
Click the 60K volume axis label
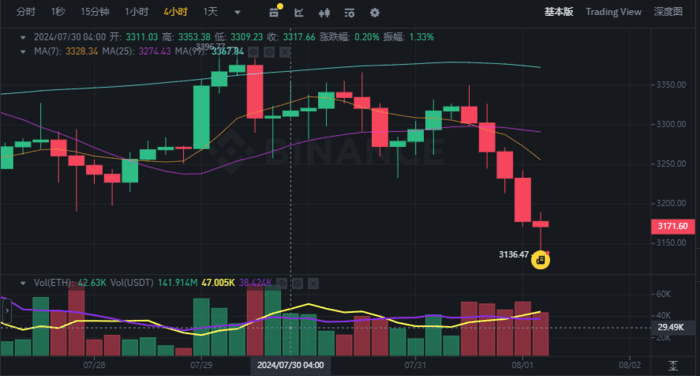663,294
